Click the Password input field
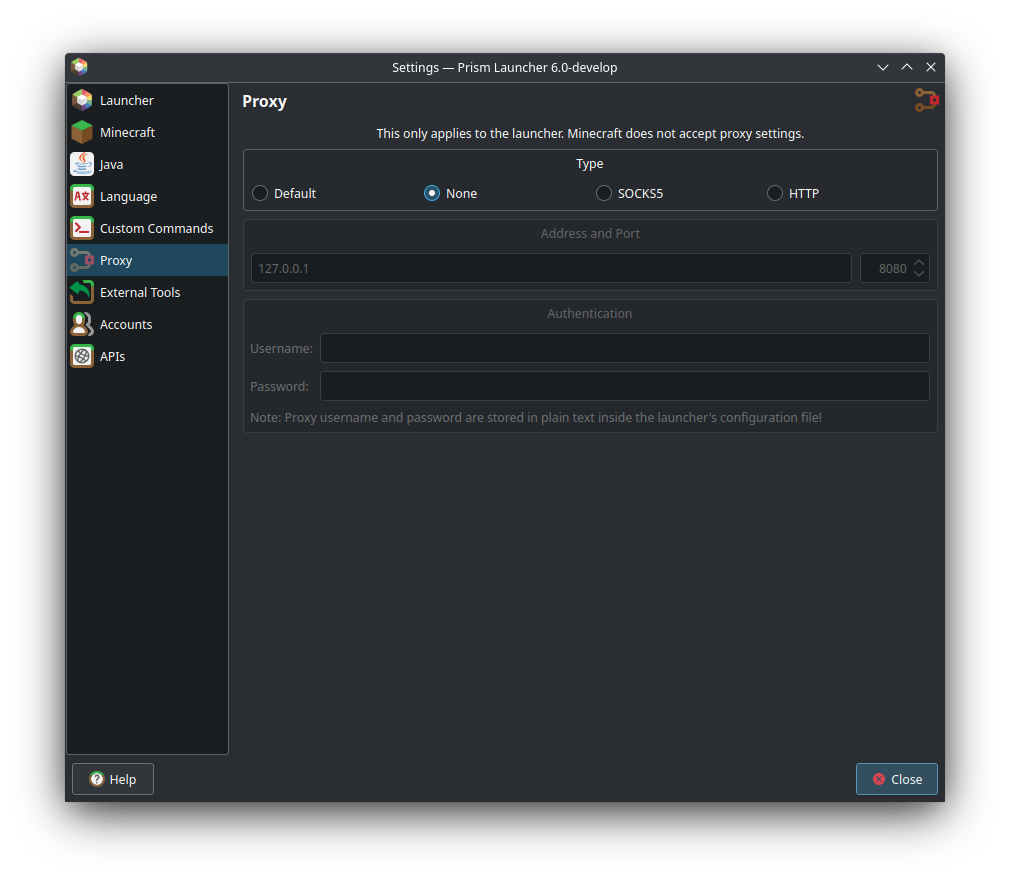This screenshot has height=879, width=1010. point(625,386)
